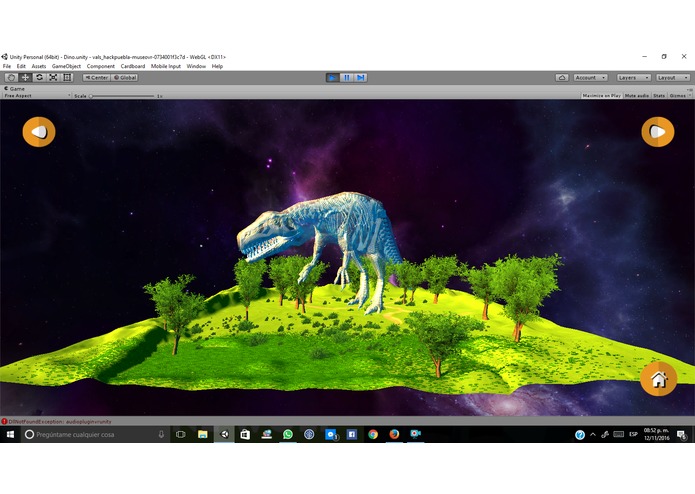The image size is (695, 494).
Task: Toggle Maximize on Play
Action: coord(601,96)
